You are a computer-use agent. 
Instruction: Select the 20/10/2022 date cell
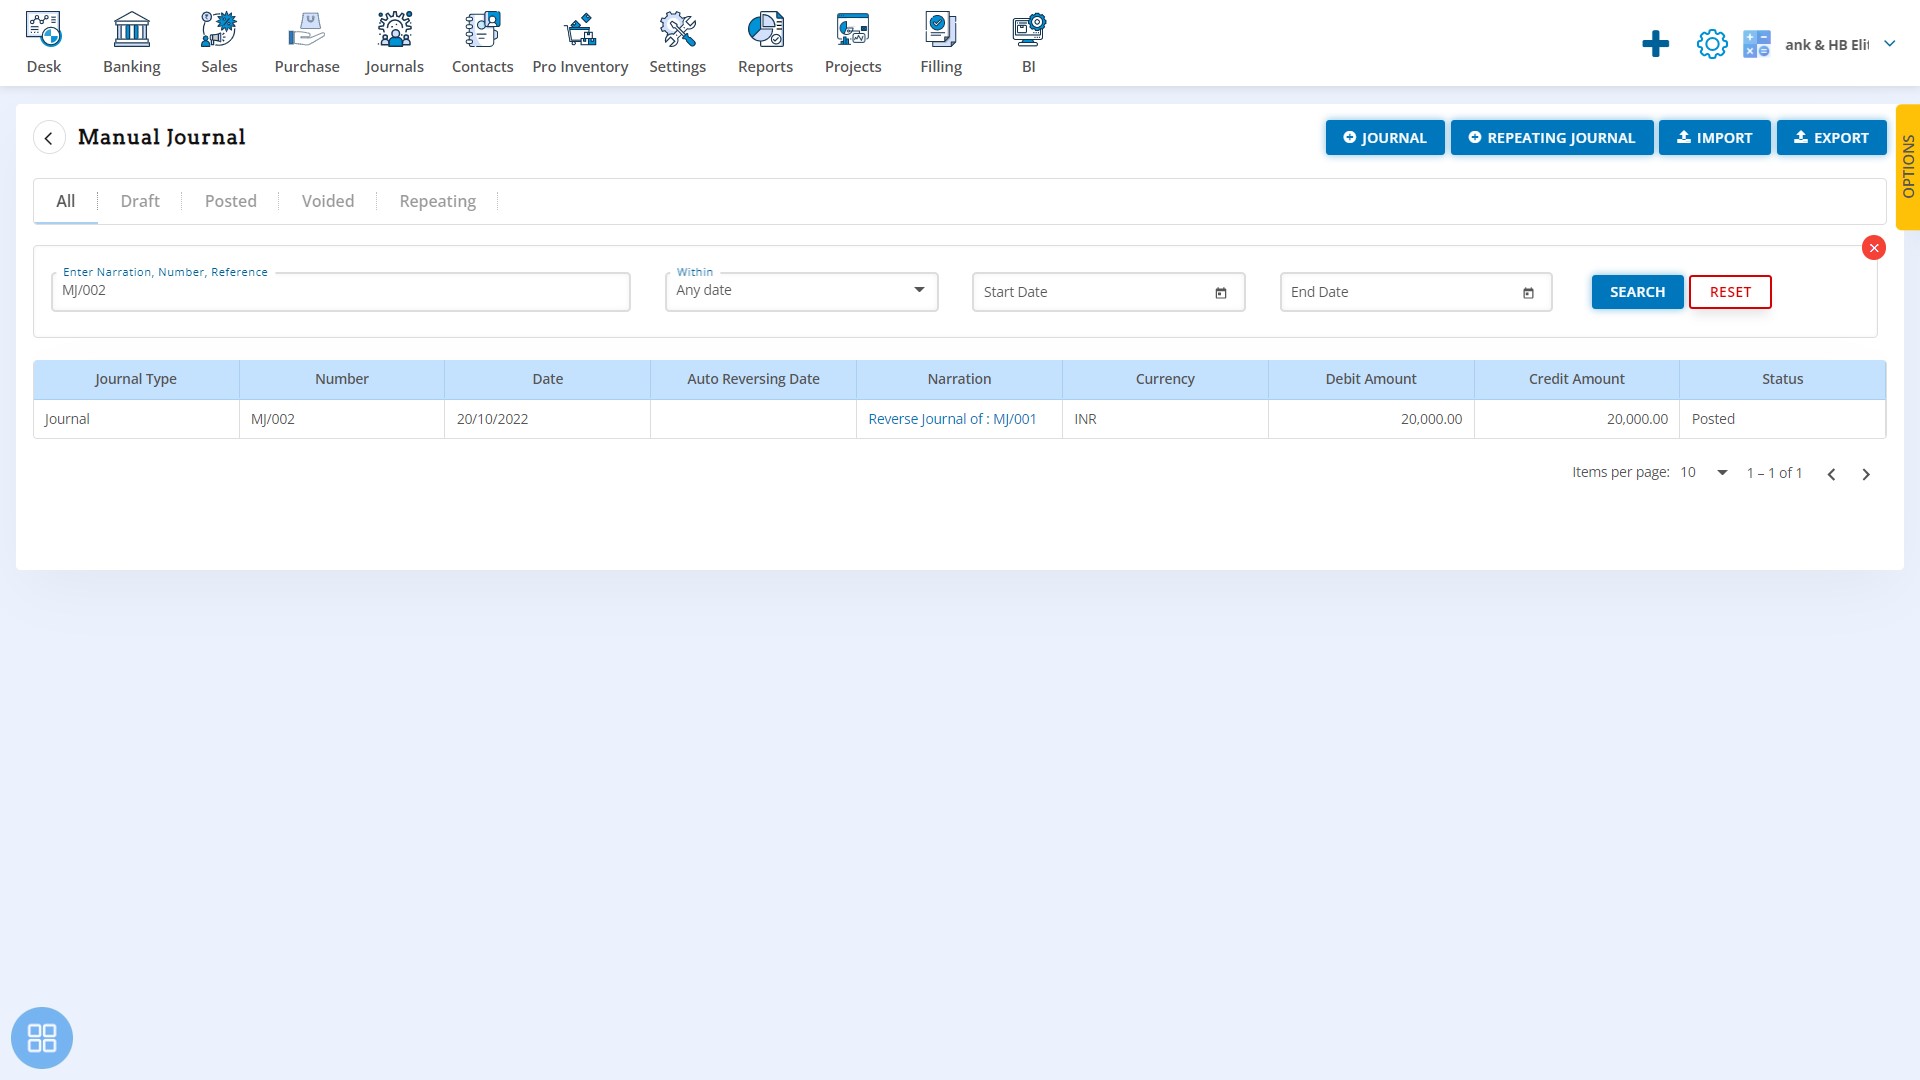pos(548,419)
